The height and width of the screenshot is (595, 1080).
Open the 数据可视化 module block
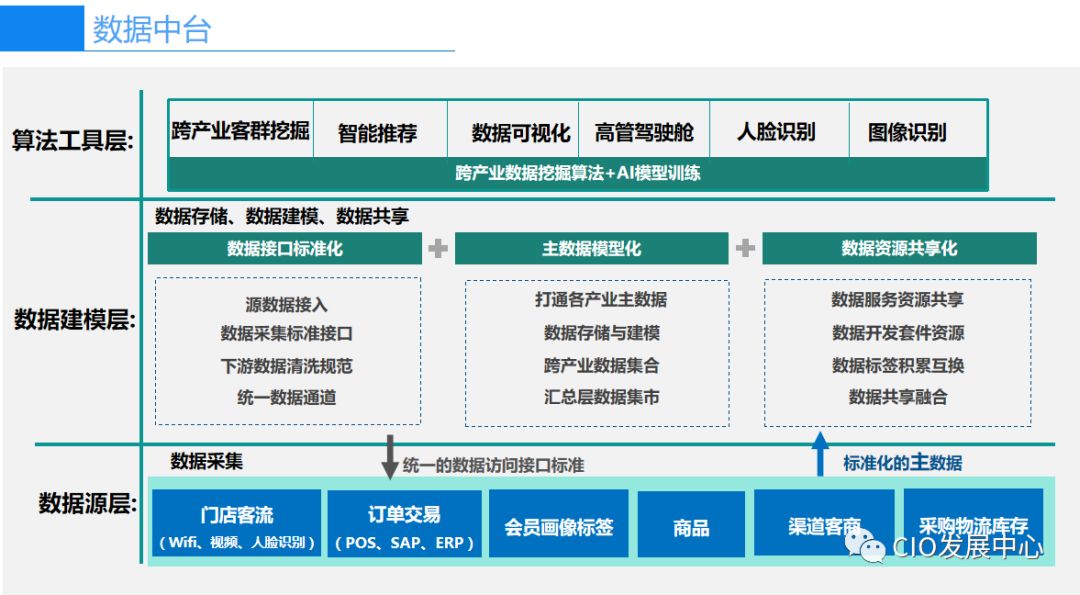point(521,130)
